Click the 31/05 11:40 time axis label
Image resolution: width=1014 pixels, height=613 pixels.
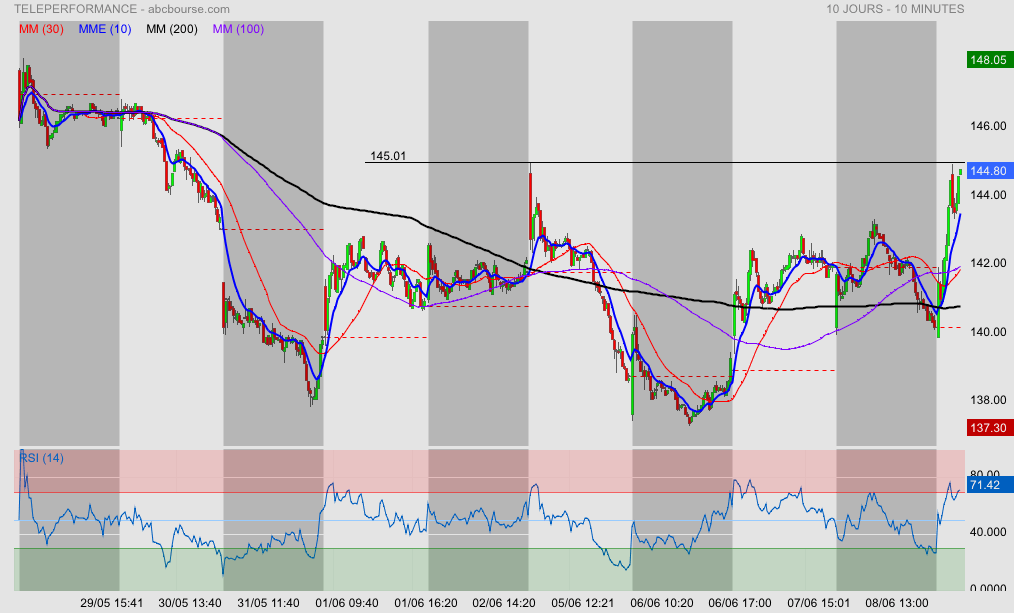(268, 603)
